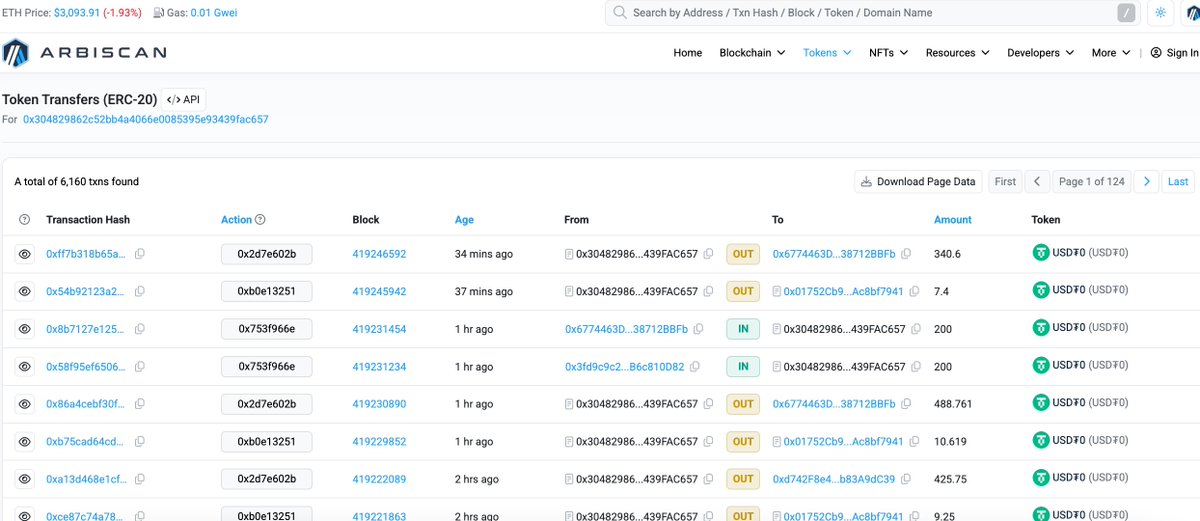The width and height of the screenshot is (1200, 521).
Task: View details eye icon for 0xa13d468e1cf row
Action: coord(25,479)
